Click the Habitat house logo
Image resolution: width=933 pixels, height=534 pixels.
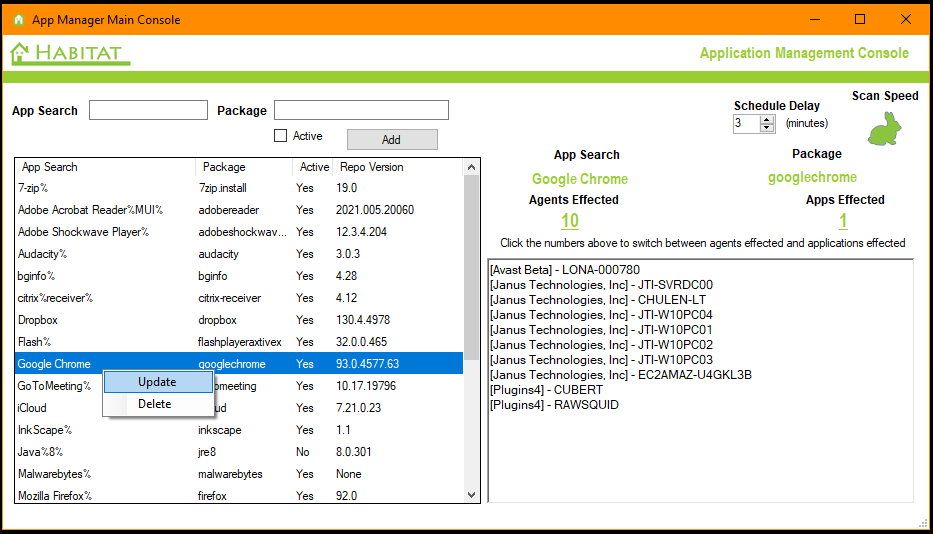point(70,54)
